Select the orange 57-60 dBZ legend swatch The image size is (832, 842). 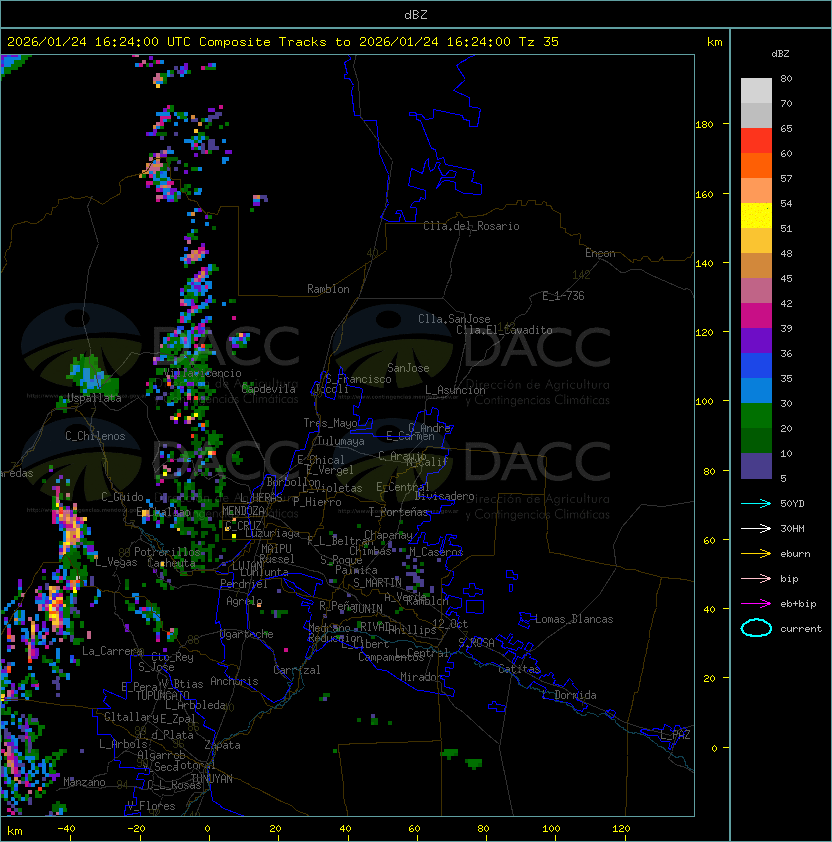(756, 166)
